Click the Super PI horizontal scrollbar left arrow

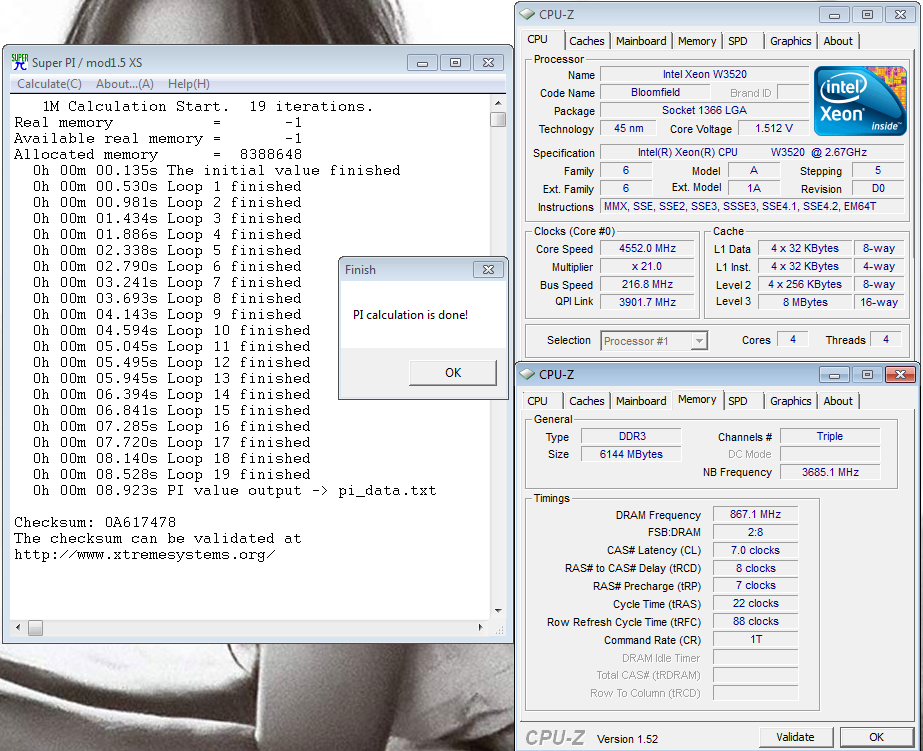(x=18, y=627)
